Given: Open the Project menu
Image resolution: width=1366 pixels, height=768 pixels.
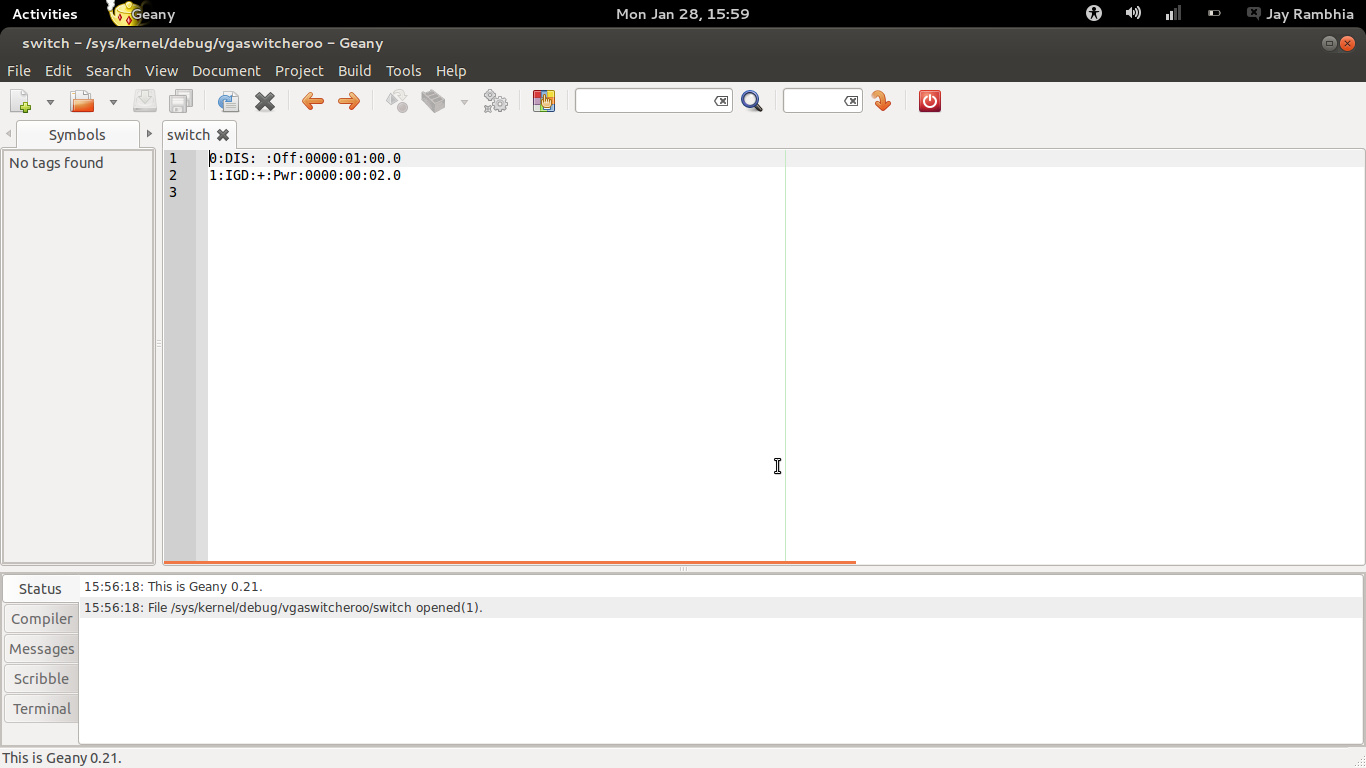Looking at the screenshot, I should point(299,71).
